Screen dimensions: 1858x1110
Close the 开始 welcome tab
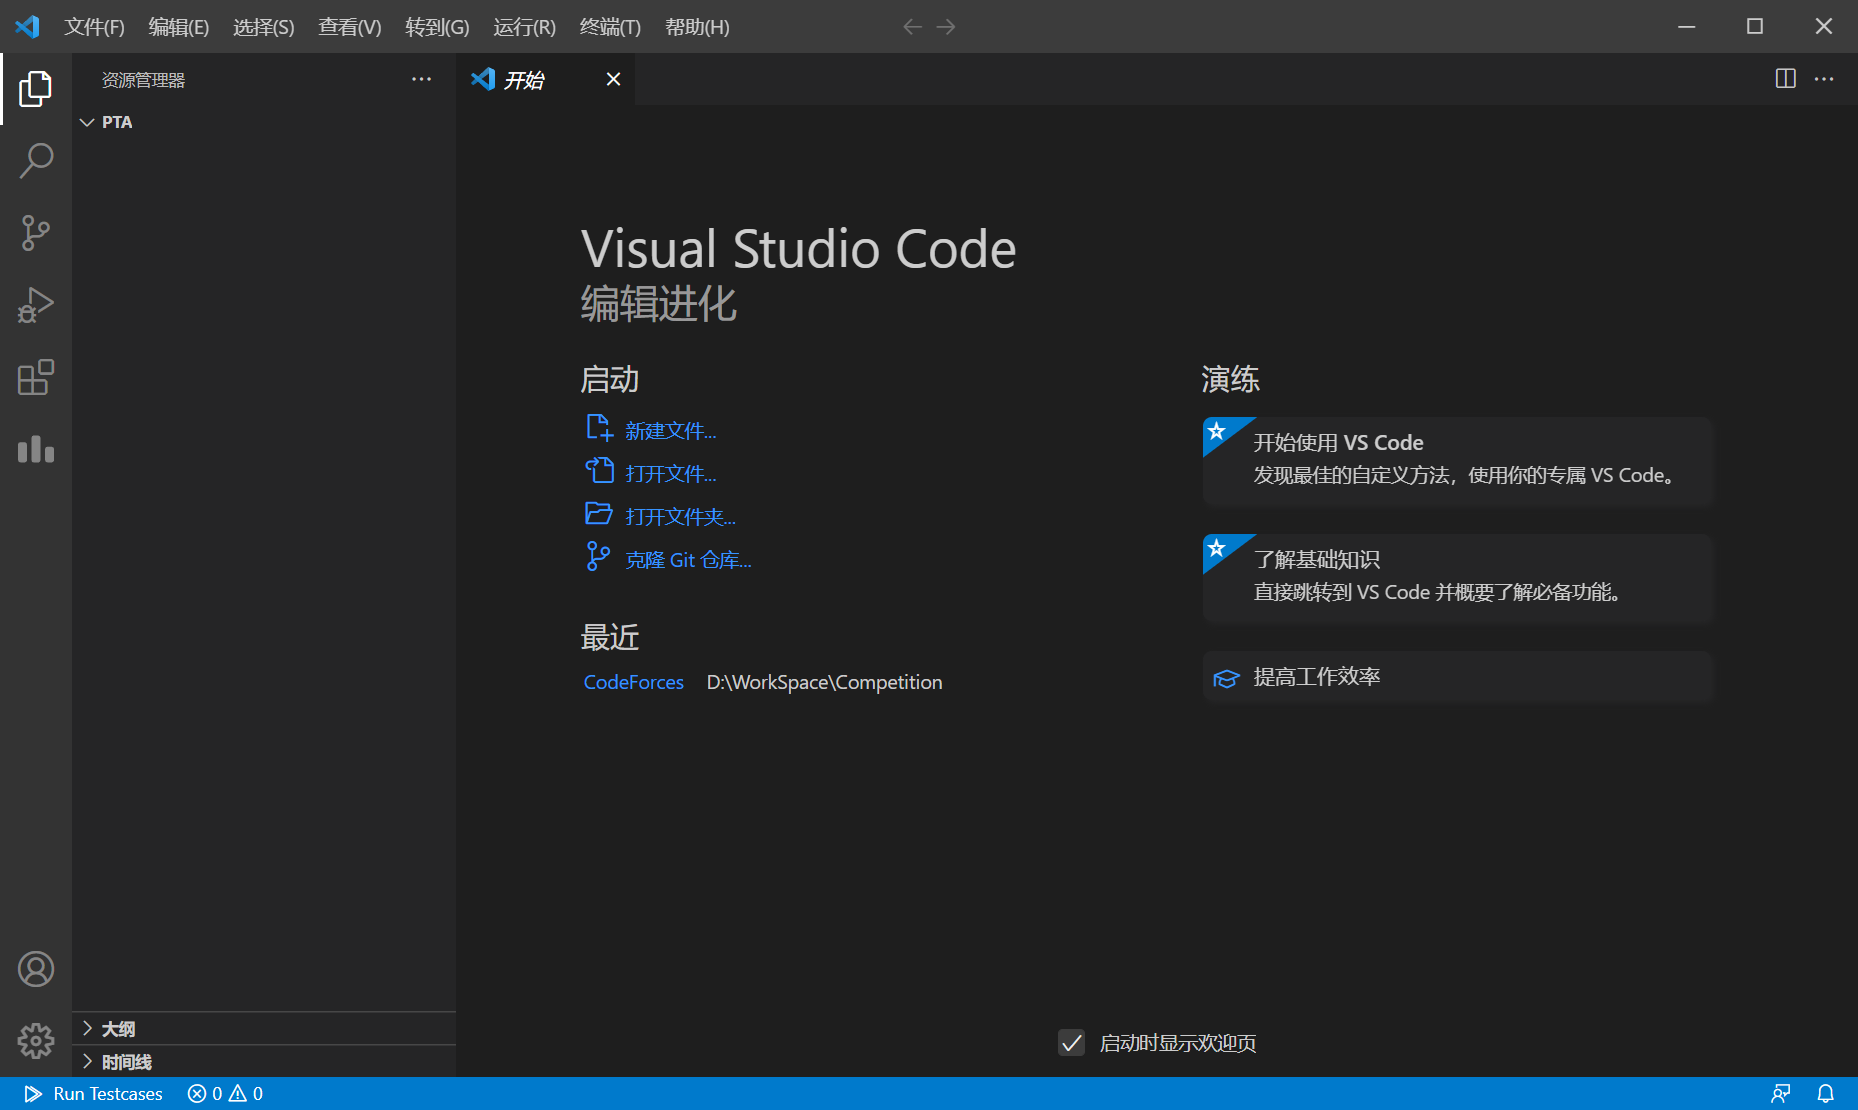click(x=613, y=79)
